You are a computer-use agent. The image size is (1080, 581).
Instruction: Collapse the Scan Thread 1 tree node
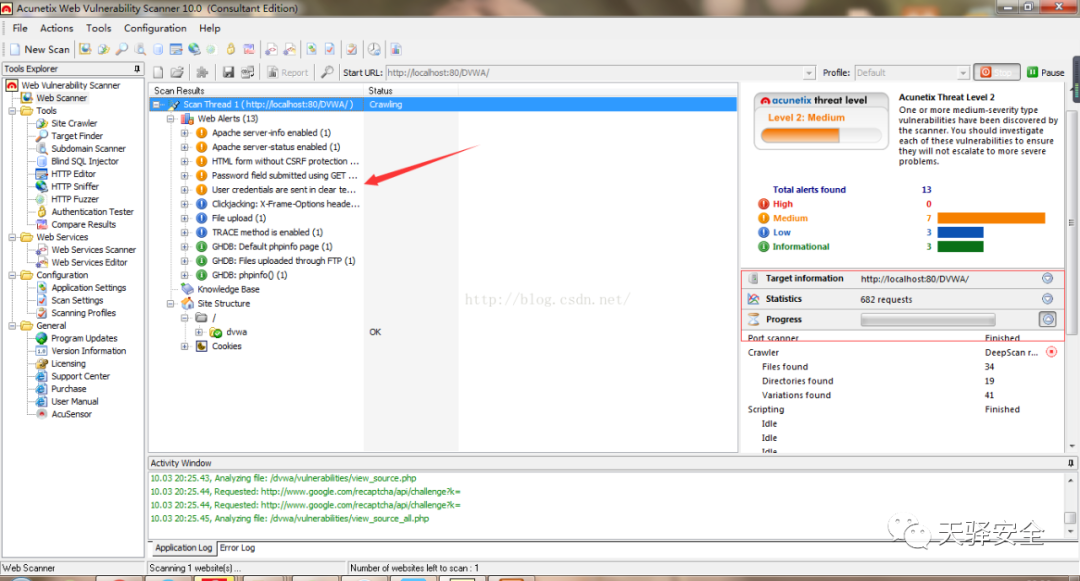coord(156,105)
